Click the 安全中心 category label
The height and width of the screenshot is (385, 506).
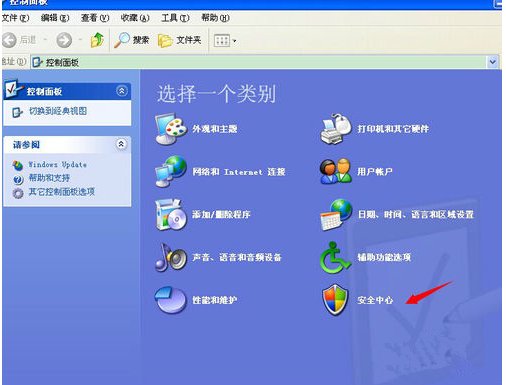pyautogui.click(x=375, y=300)
